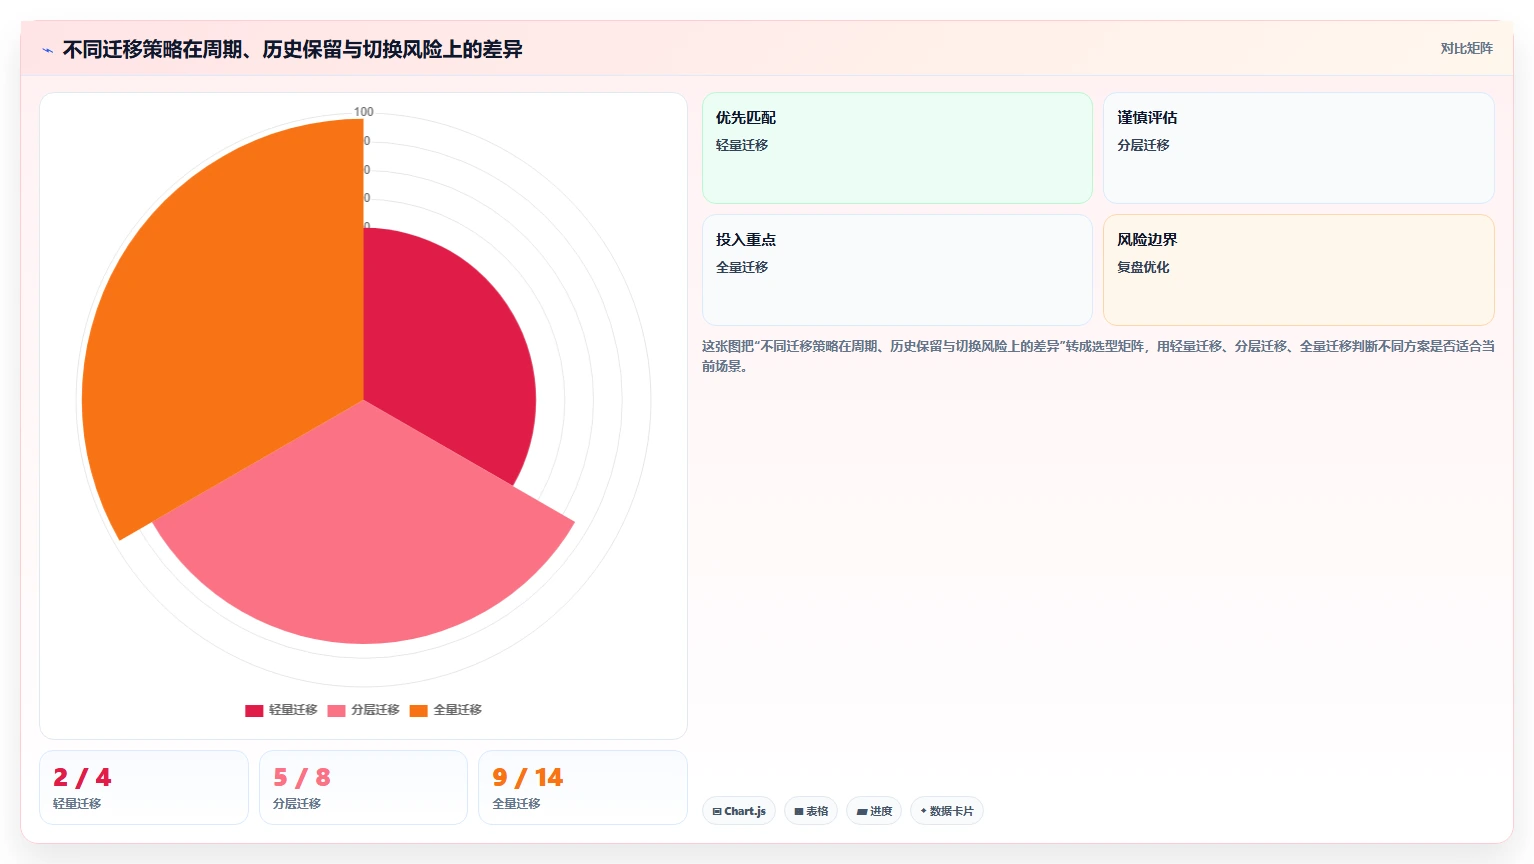Open the 投入重点 matrix card
Viewport: 1534px width, 864px height.
[x=897, y=270]
